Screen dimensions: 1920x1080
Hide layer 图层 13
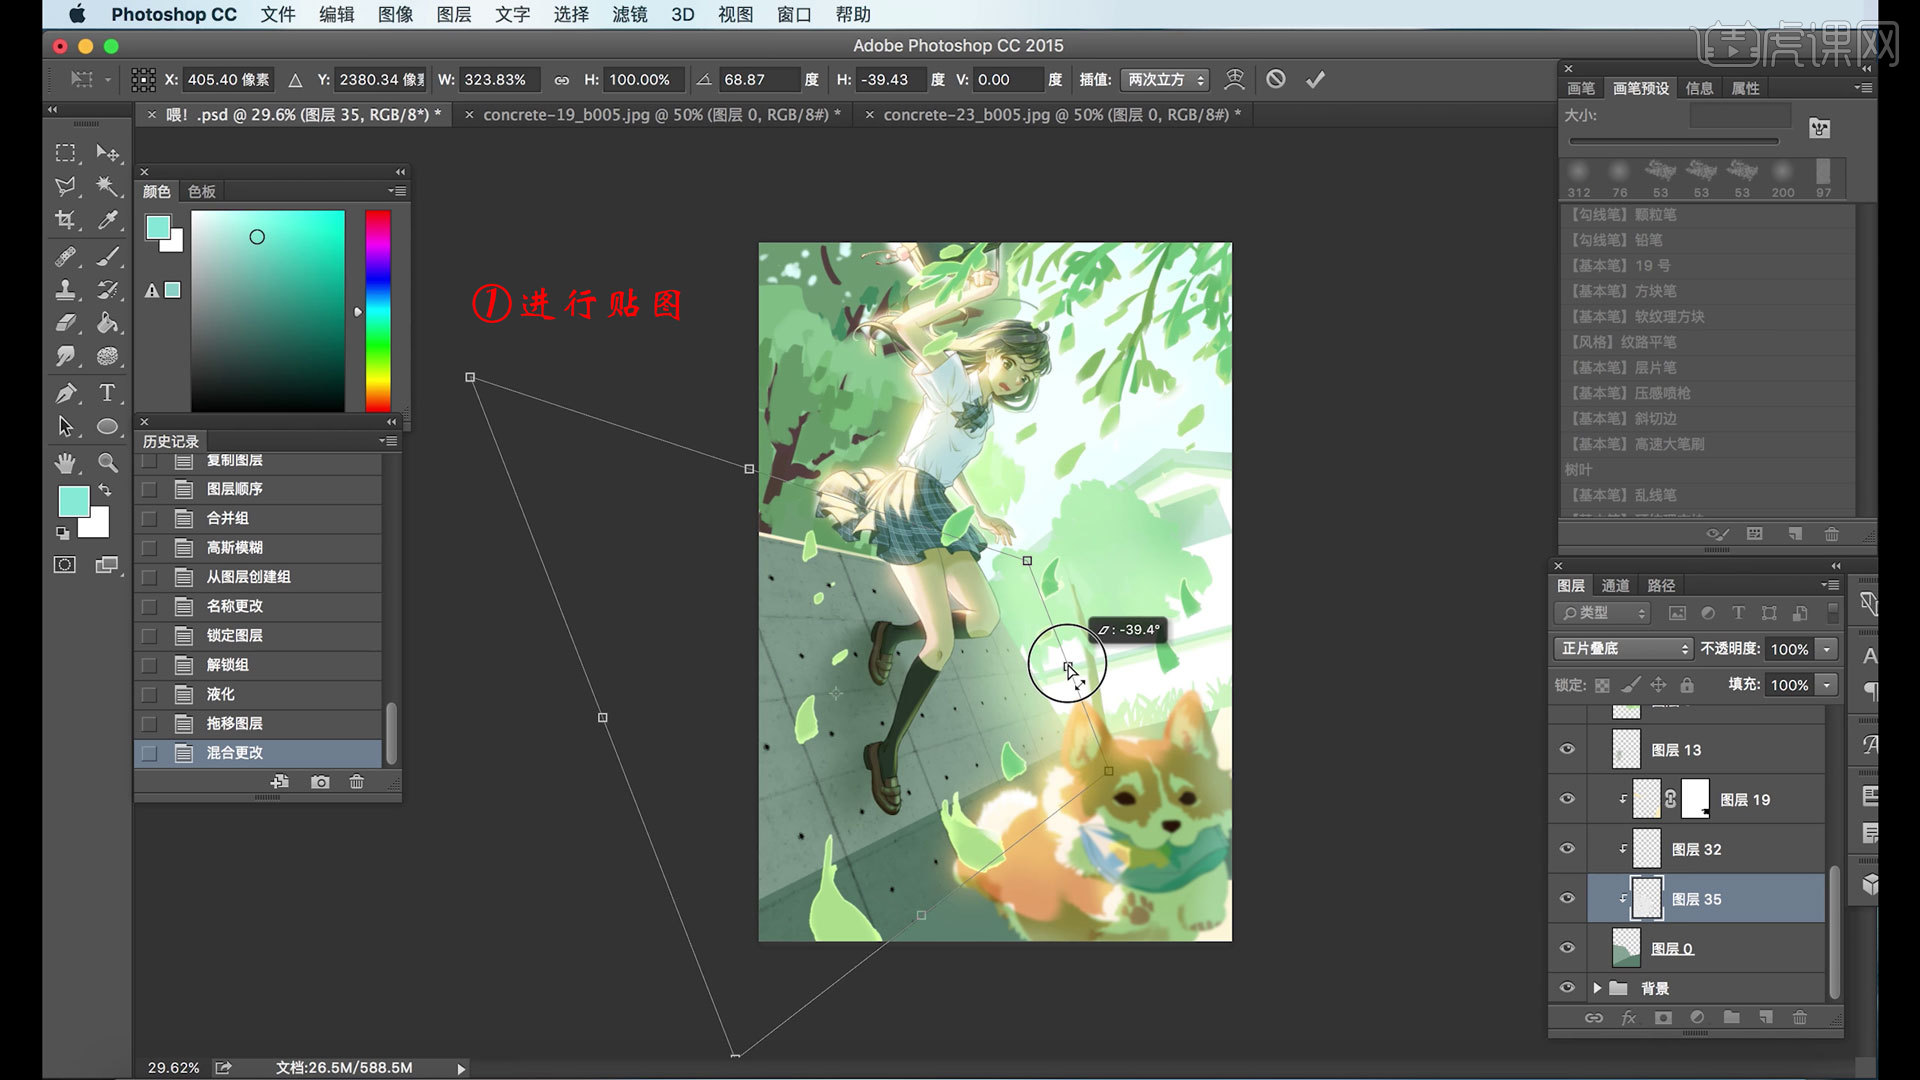1567,749
